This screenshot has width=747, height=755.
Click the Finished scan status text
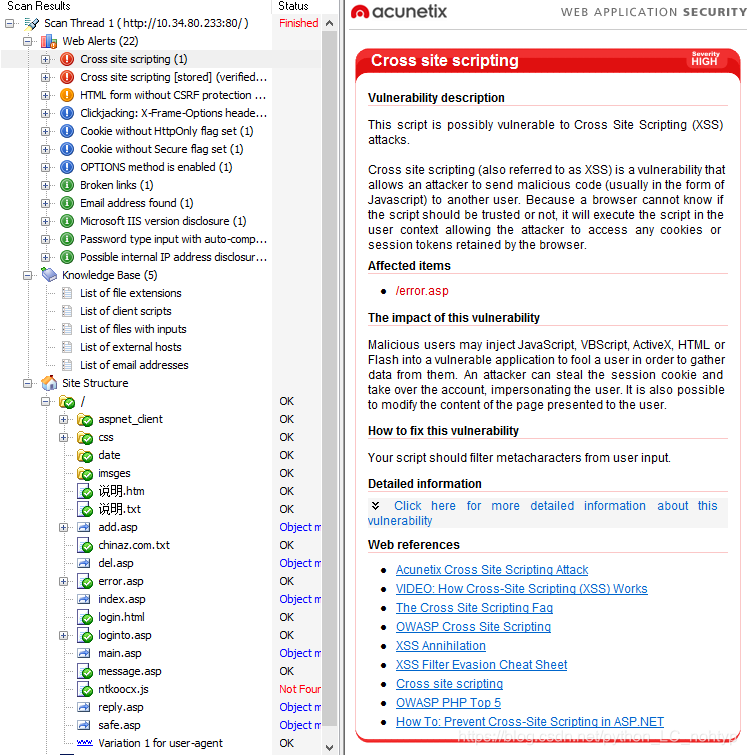tap(299, 23)
